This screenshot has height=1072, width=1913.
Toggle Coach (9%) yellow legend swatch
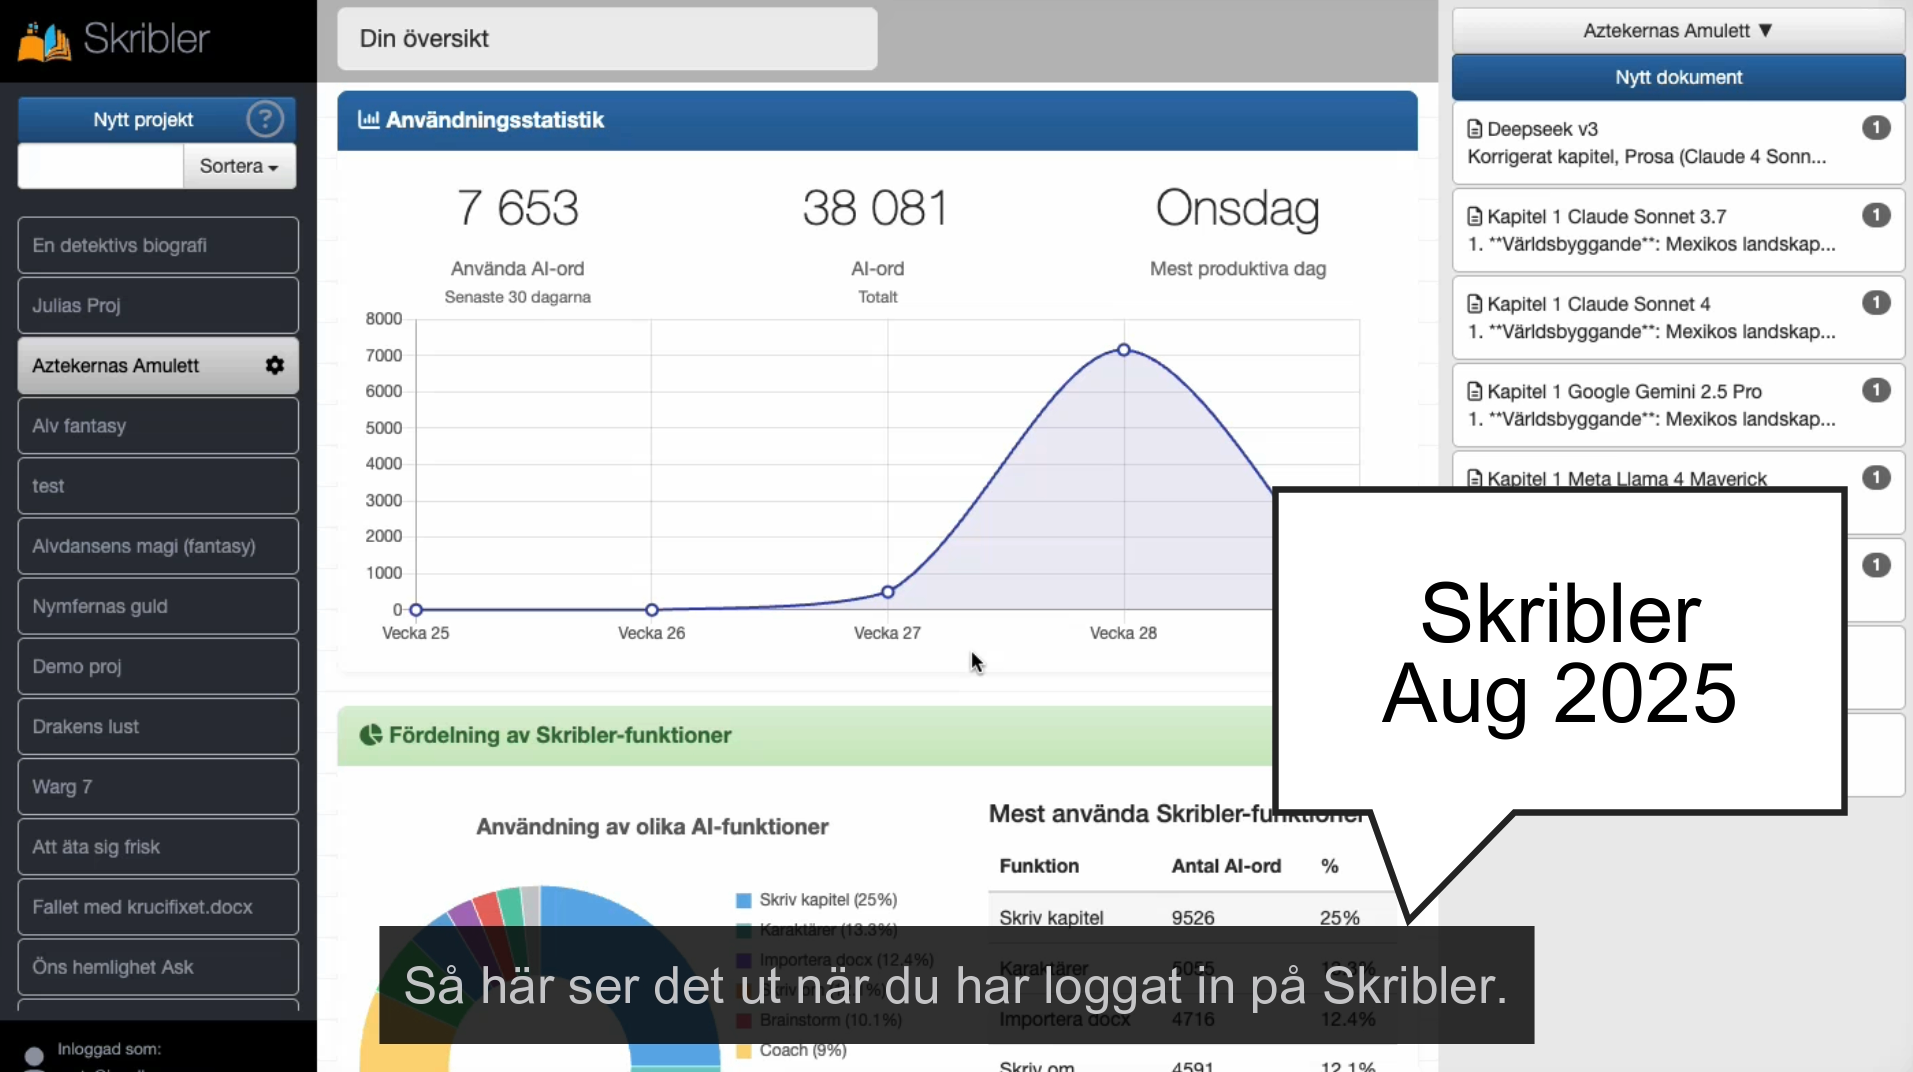[744, 1050]
